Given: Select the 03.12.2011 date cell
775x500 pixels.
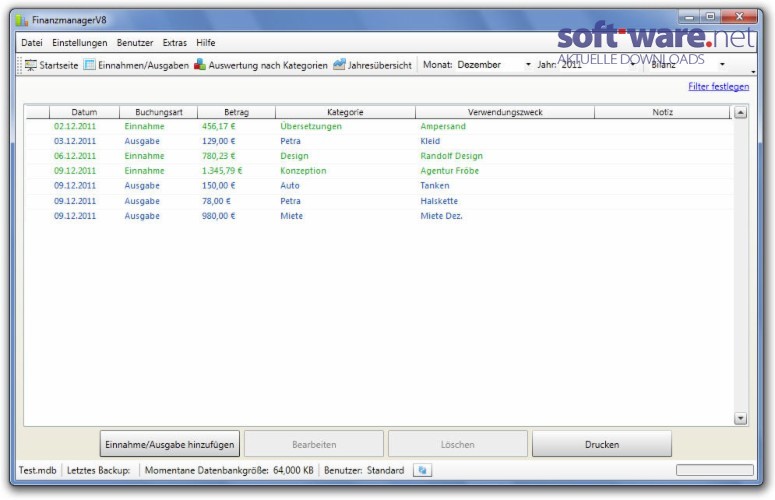Looking at the screenshot, I should click(x=75, y=141).
